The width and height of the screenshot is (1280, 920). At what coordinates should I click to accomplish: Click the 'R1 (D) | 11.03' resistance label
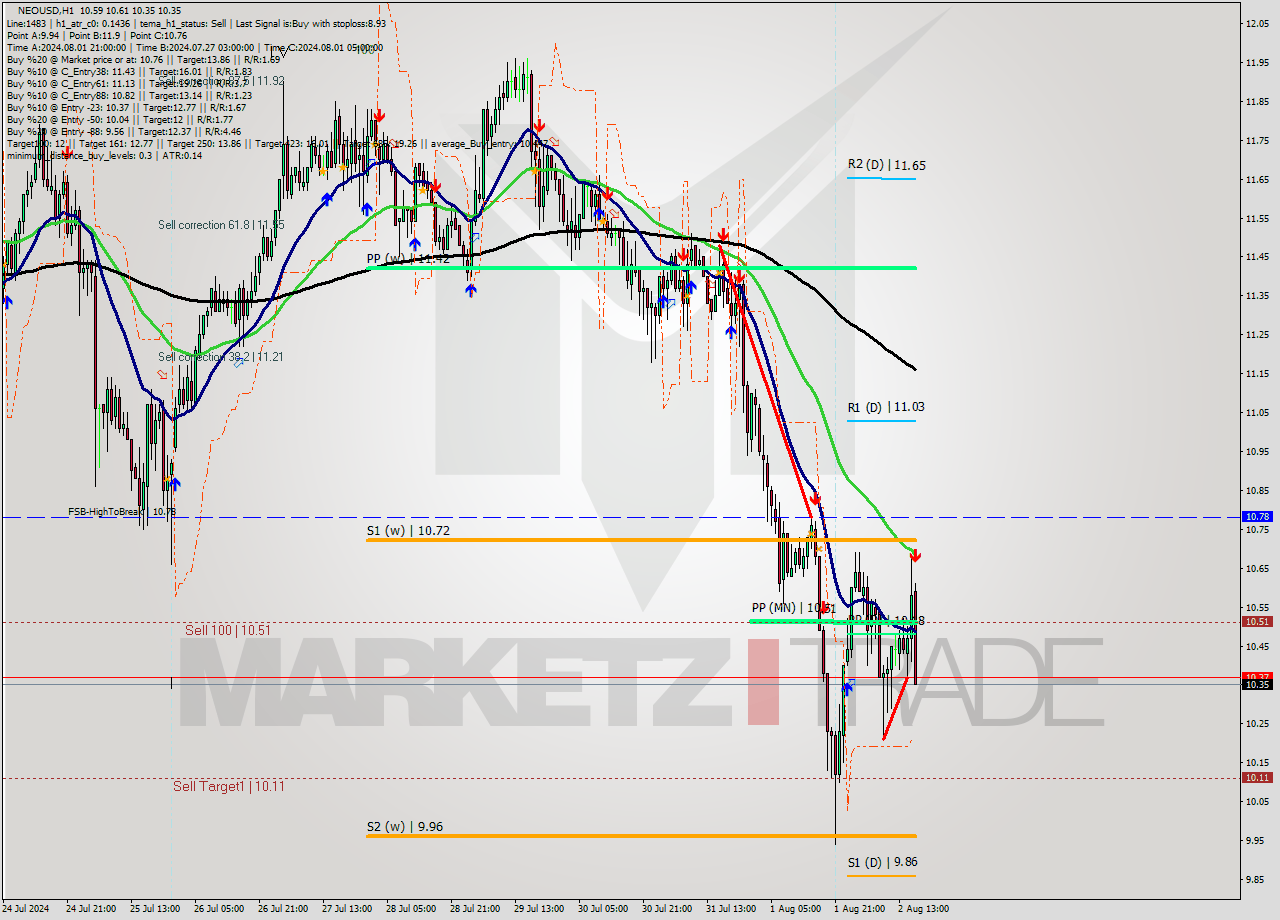click(x=886, y=407)
